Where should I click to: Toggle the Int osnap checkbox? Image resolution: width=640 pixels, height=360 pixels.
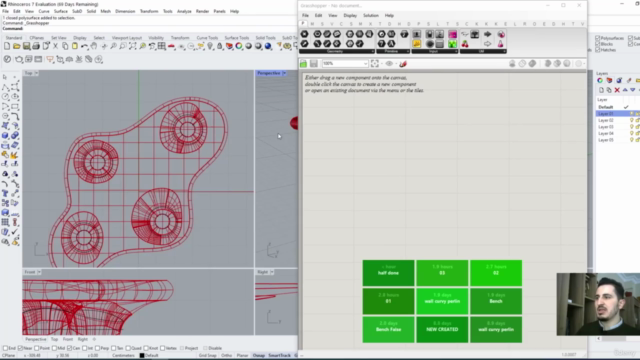tap(84, 348)
